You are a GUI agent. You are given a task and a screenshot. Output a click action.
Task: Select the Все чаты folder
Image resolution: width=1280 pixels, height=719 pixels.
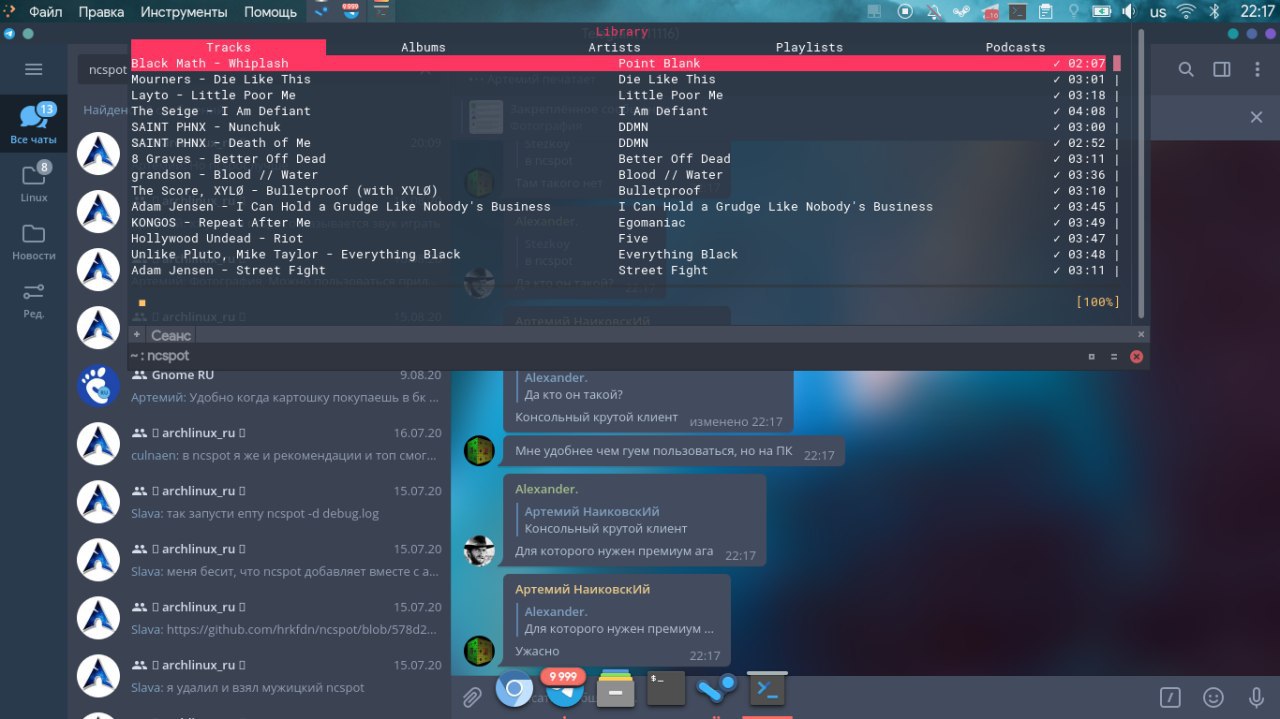[34, 124]
